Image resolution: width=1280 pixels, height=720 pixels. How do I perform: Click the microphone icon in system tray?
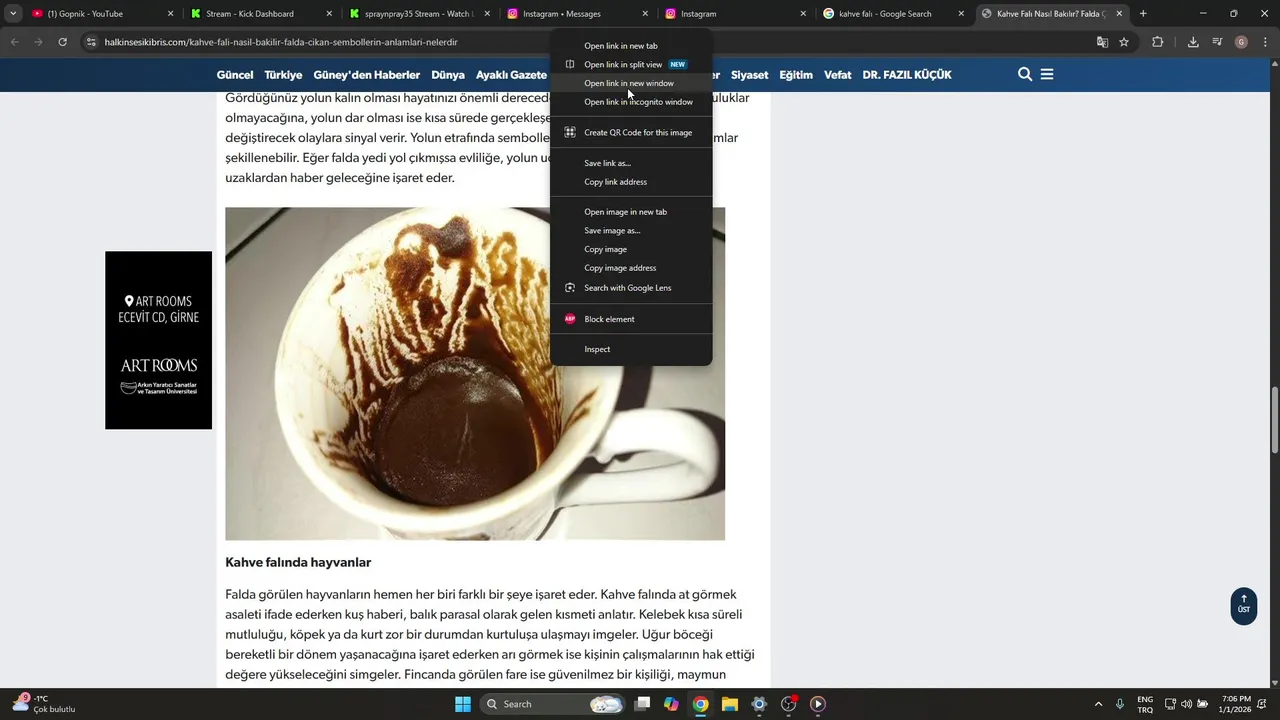point(1120,704)
